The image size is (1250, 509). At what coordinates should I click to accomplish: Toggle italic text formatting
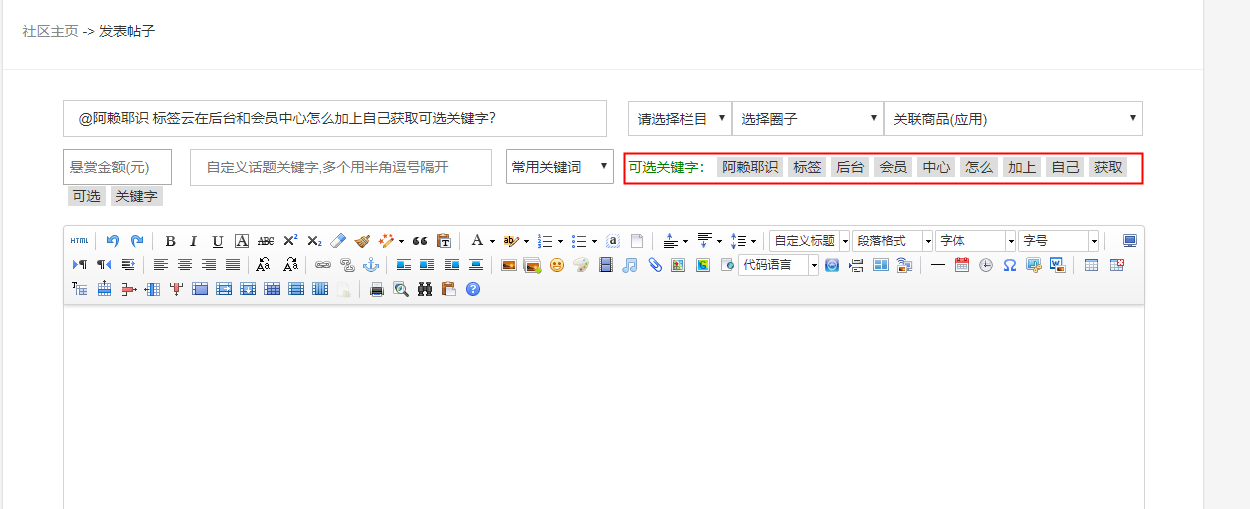pos(193,241)
